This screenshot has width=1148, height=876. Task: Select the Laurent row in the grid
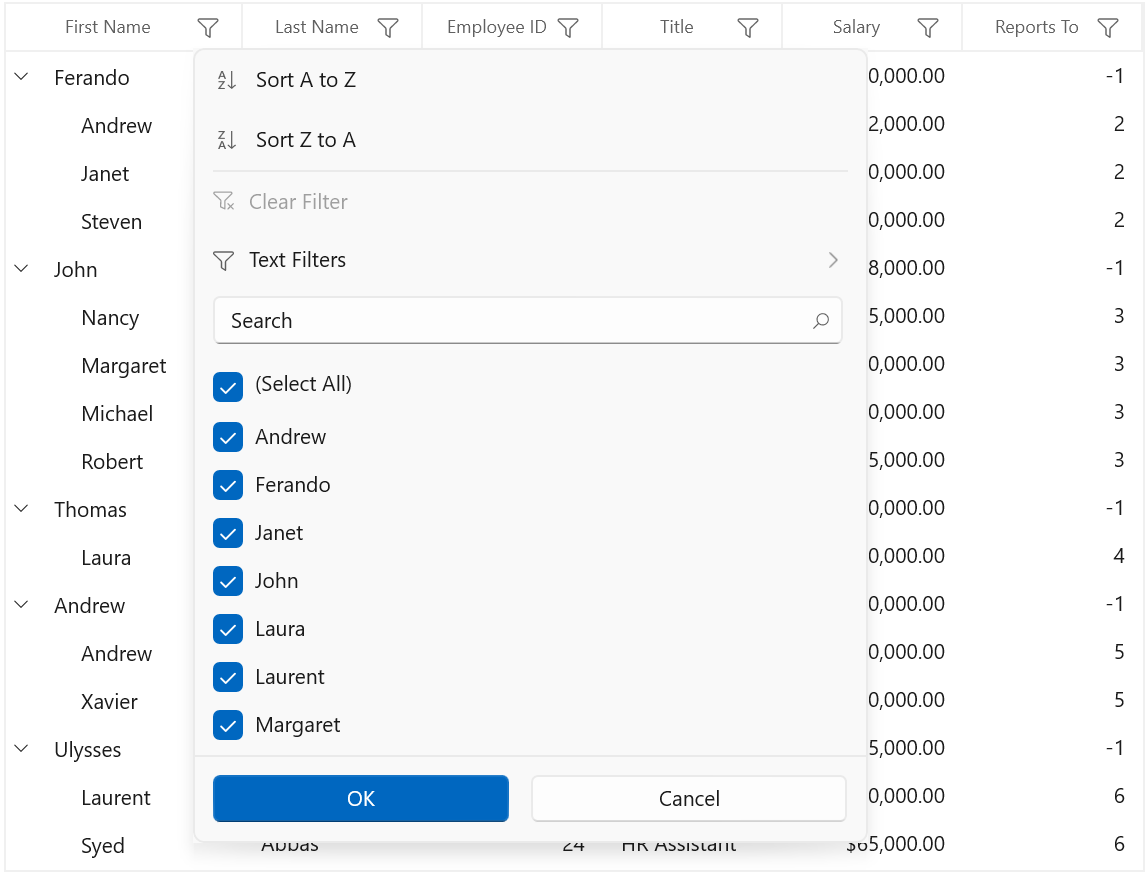point(116,798)
